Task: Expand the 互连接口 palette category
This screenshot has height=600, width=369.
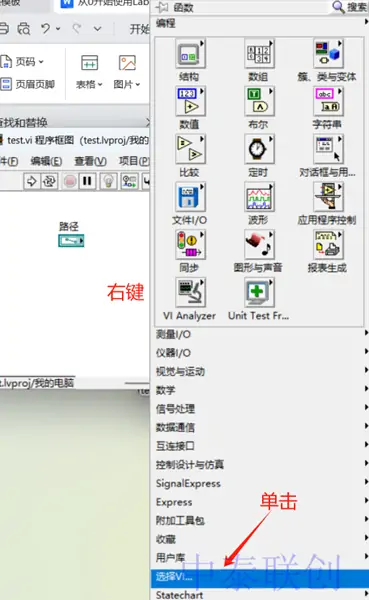Action: tap(260, 446)
